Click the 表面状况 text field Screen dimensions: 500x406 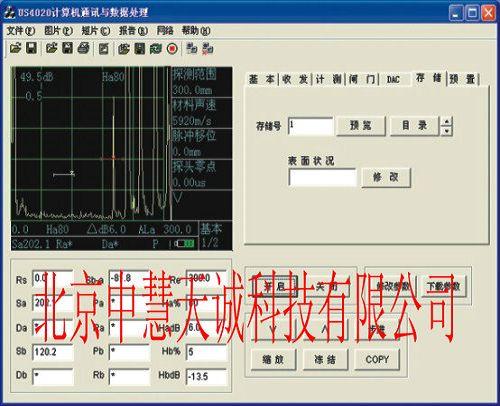pyautogui.click(x=323, y=177)
